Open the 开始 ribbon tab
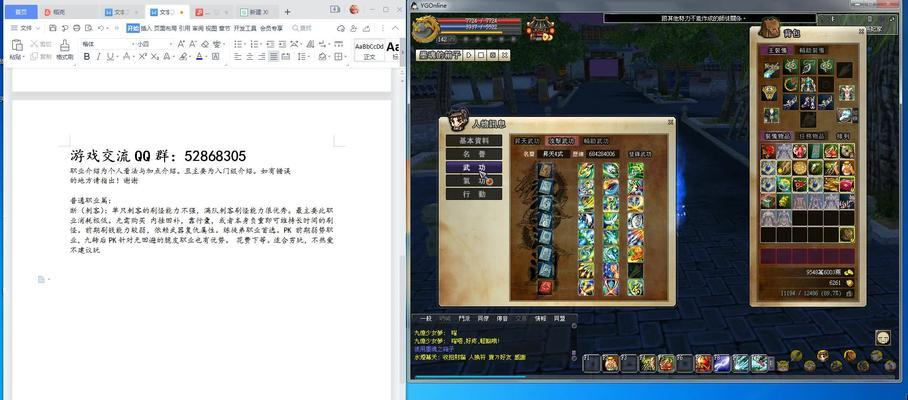908x400 pixels. coord(133,28)
